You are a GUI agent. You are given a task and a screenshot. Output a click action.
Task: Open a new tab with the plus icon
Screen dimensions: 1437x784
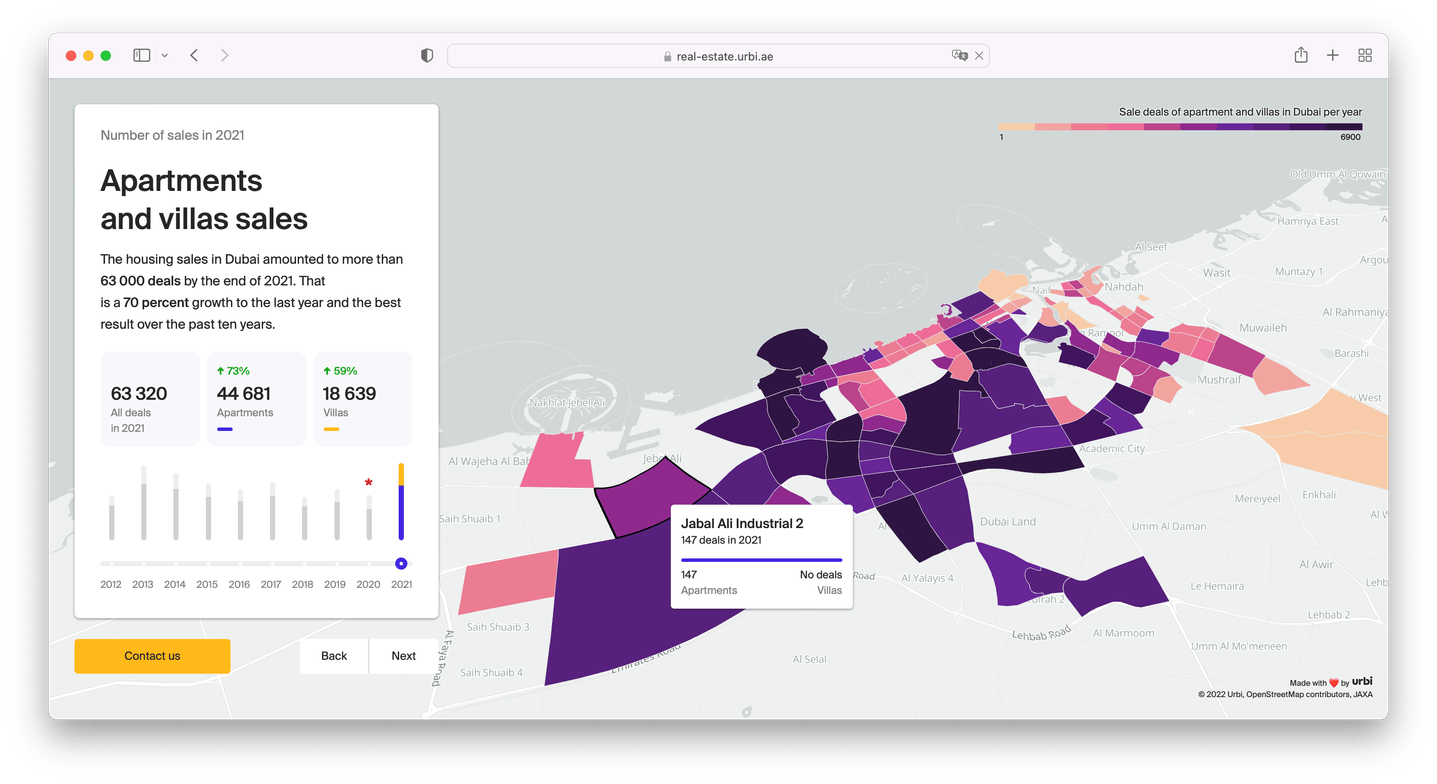1332,55
